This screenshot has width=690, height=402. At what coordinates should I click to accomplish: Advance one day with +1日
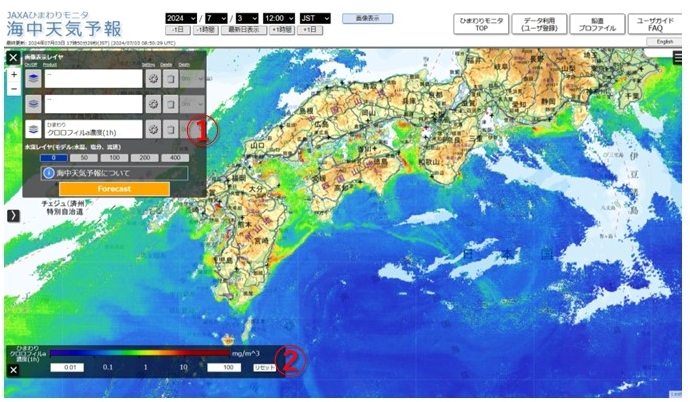[310, 30]
